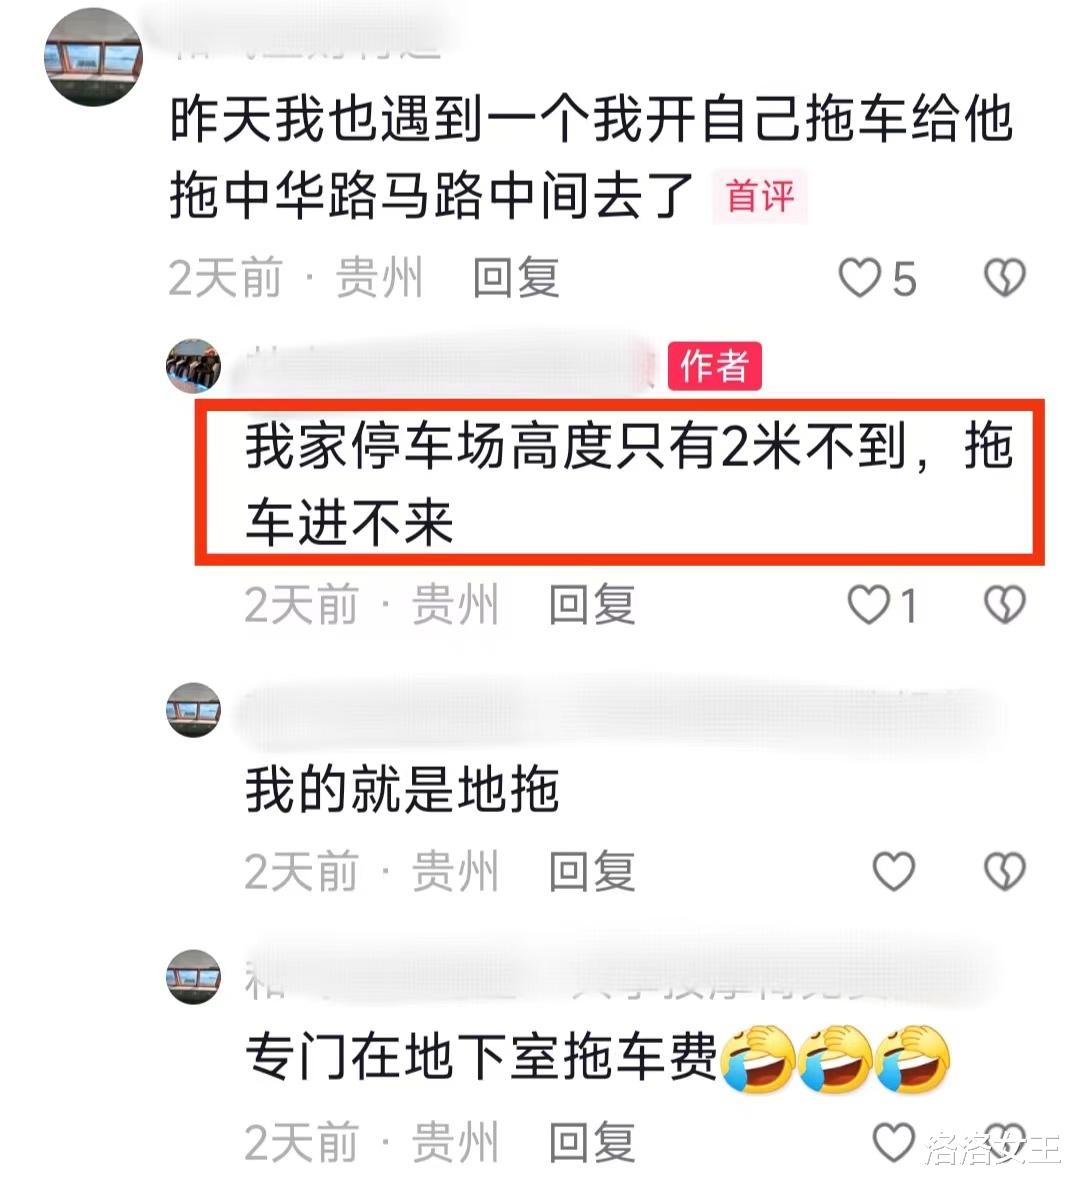1080x1189 pixels.
Task: Open the comment 昨天我也遇到一个 text
Action: click(x=591, y=157)
